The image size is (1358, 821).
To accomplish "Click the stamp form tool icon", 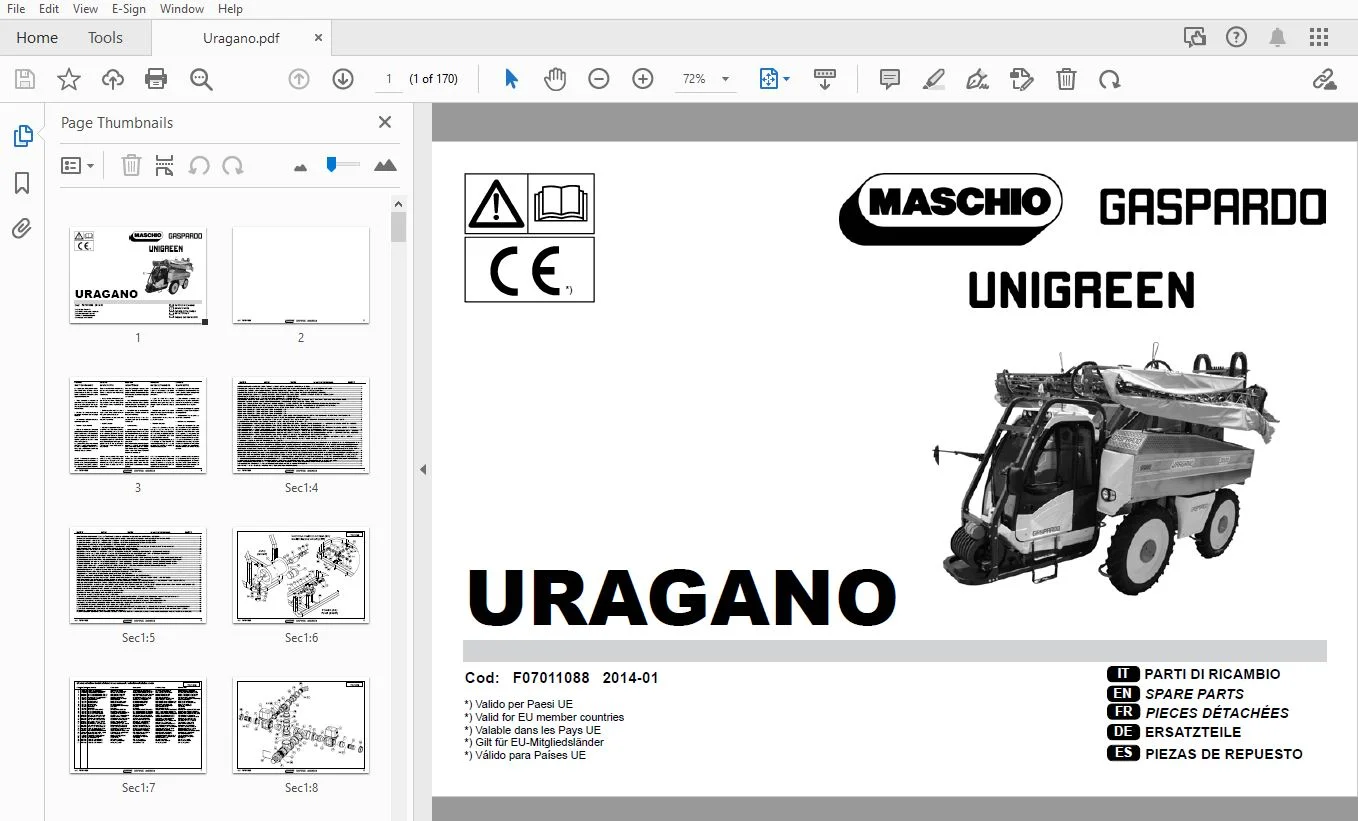I will 1022,79.
